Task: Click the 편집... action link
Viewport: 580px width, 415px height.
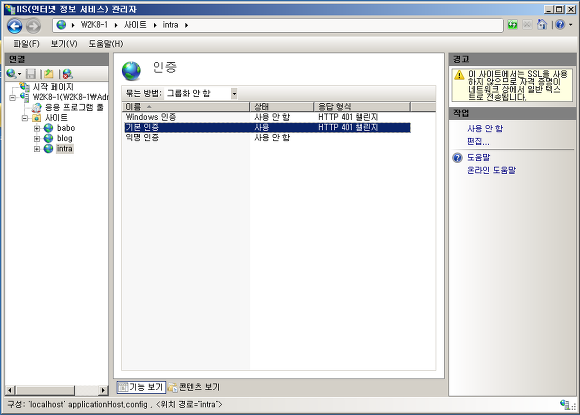Action: pos(478,141)
